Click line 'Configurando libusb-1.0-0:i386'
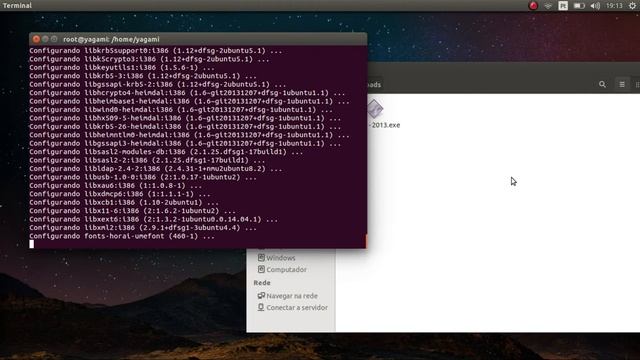Viewport: 640px width, 360px height. [x=143, y=177]
